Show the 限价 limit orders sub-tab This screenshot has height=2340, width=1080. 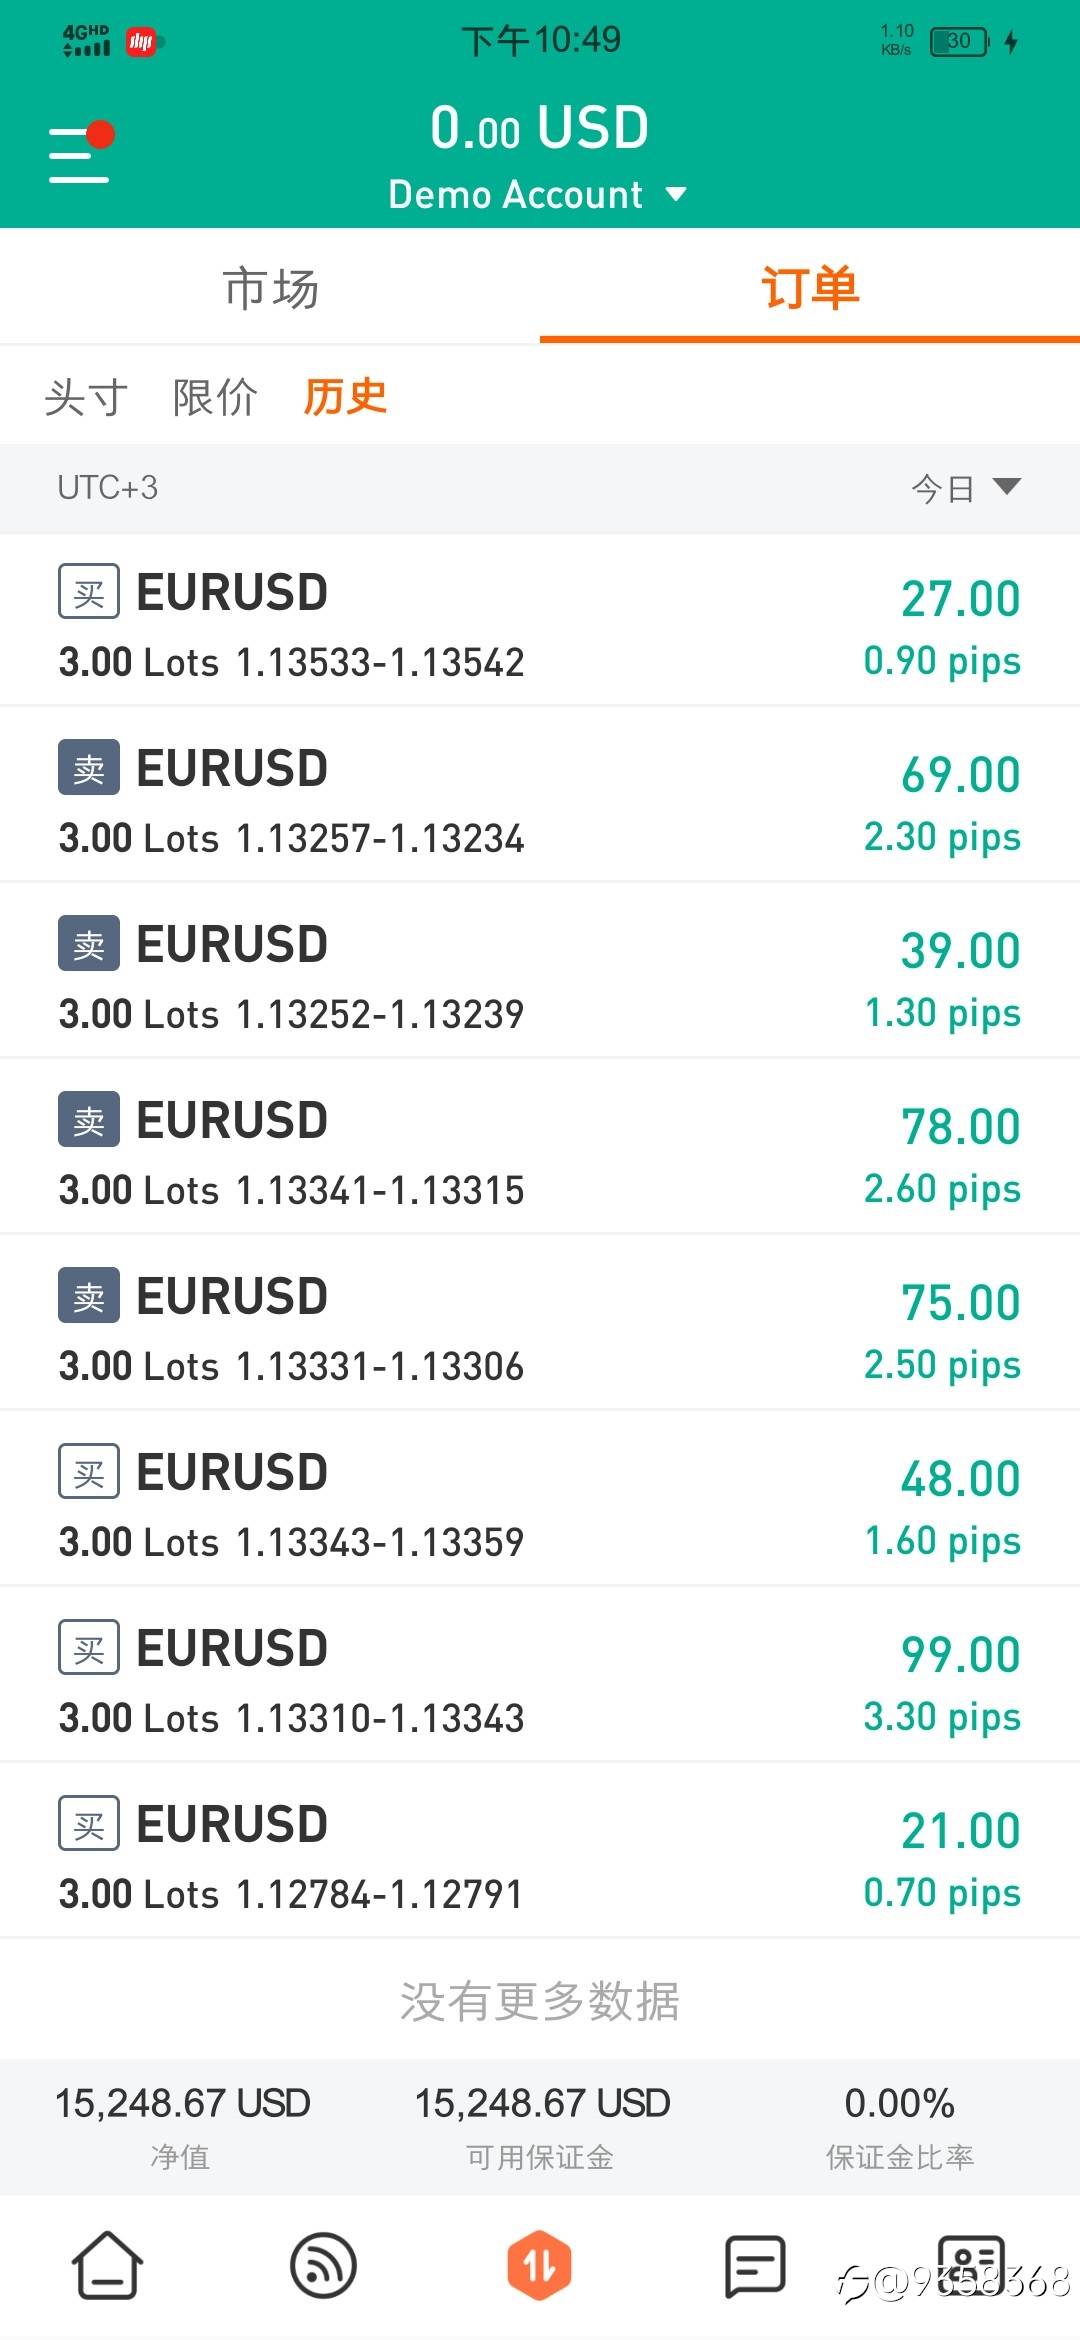[x=215, y=397]
